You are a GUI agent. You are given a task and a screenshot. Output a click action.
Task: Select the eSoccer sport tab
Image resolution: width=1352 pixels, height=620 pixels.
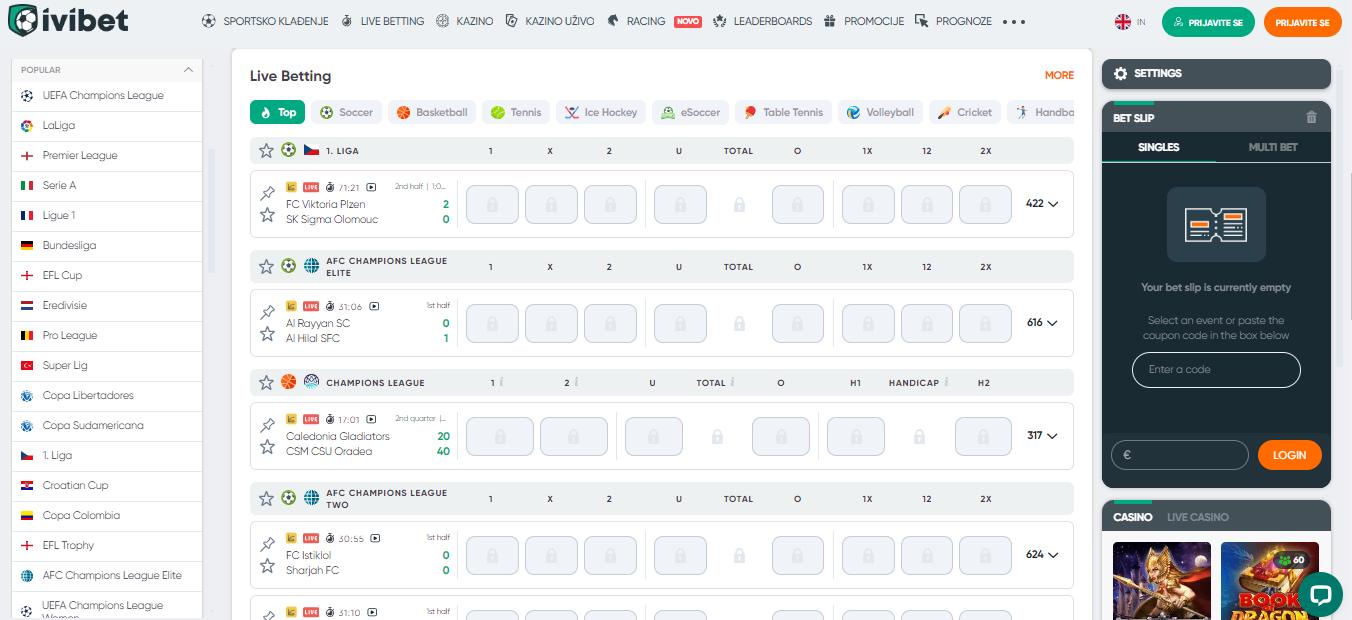click(690, 113)
